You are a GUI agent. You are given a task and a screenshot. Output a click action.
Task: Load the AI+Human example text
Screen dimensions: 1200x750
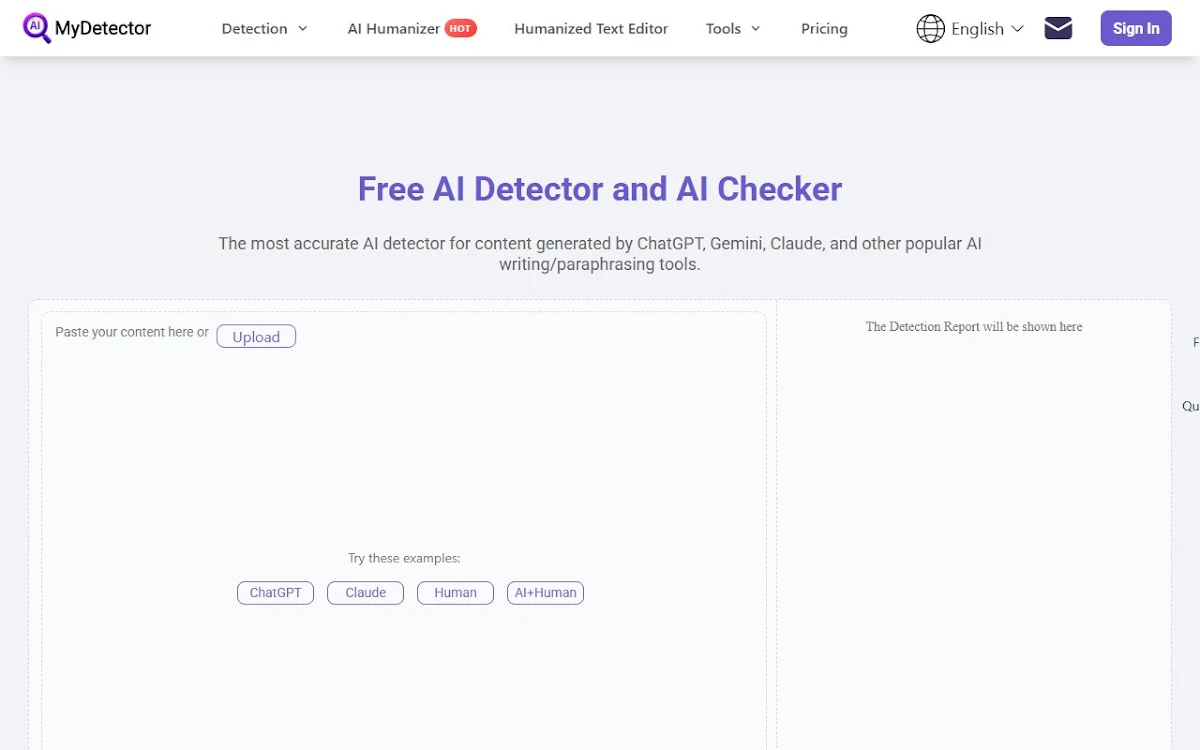click(545, 593)
